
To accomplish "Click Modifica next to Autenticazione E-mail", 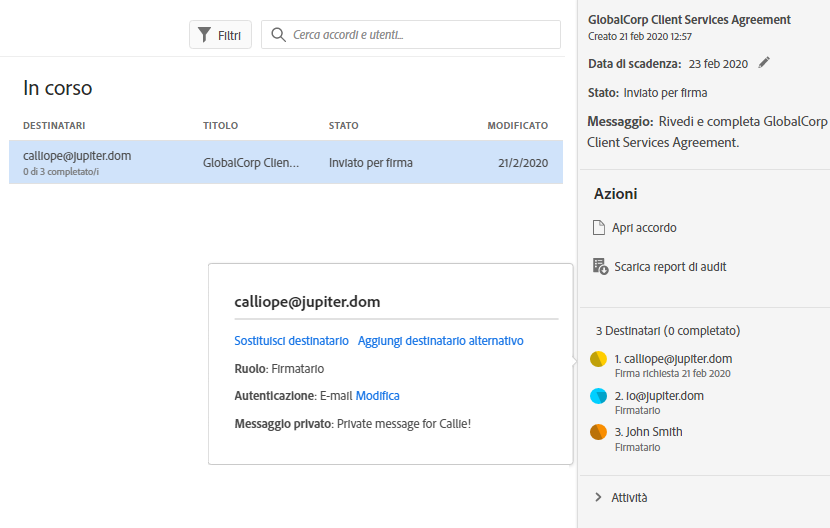I will (377, 396).
